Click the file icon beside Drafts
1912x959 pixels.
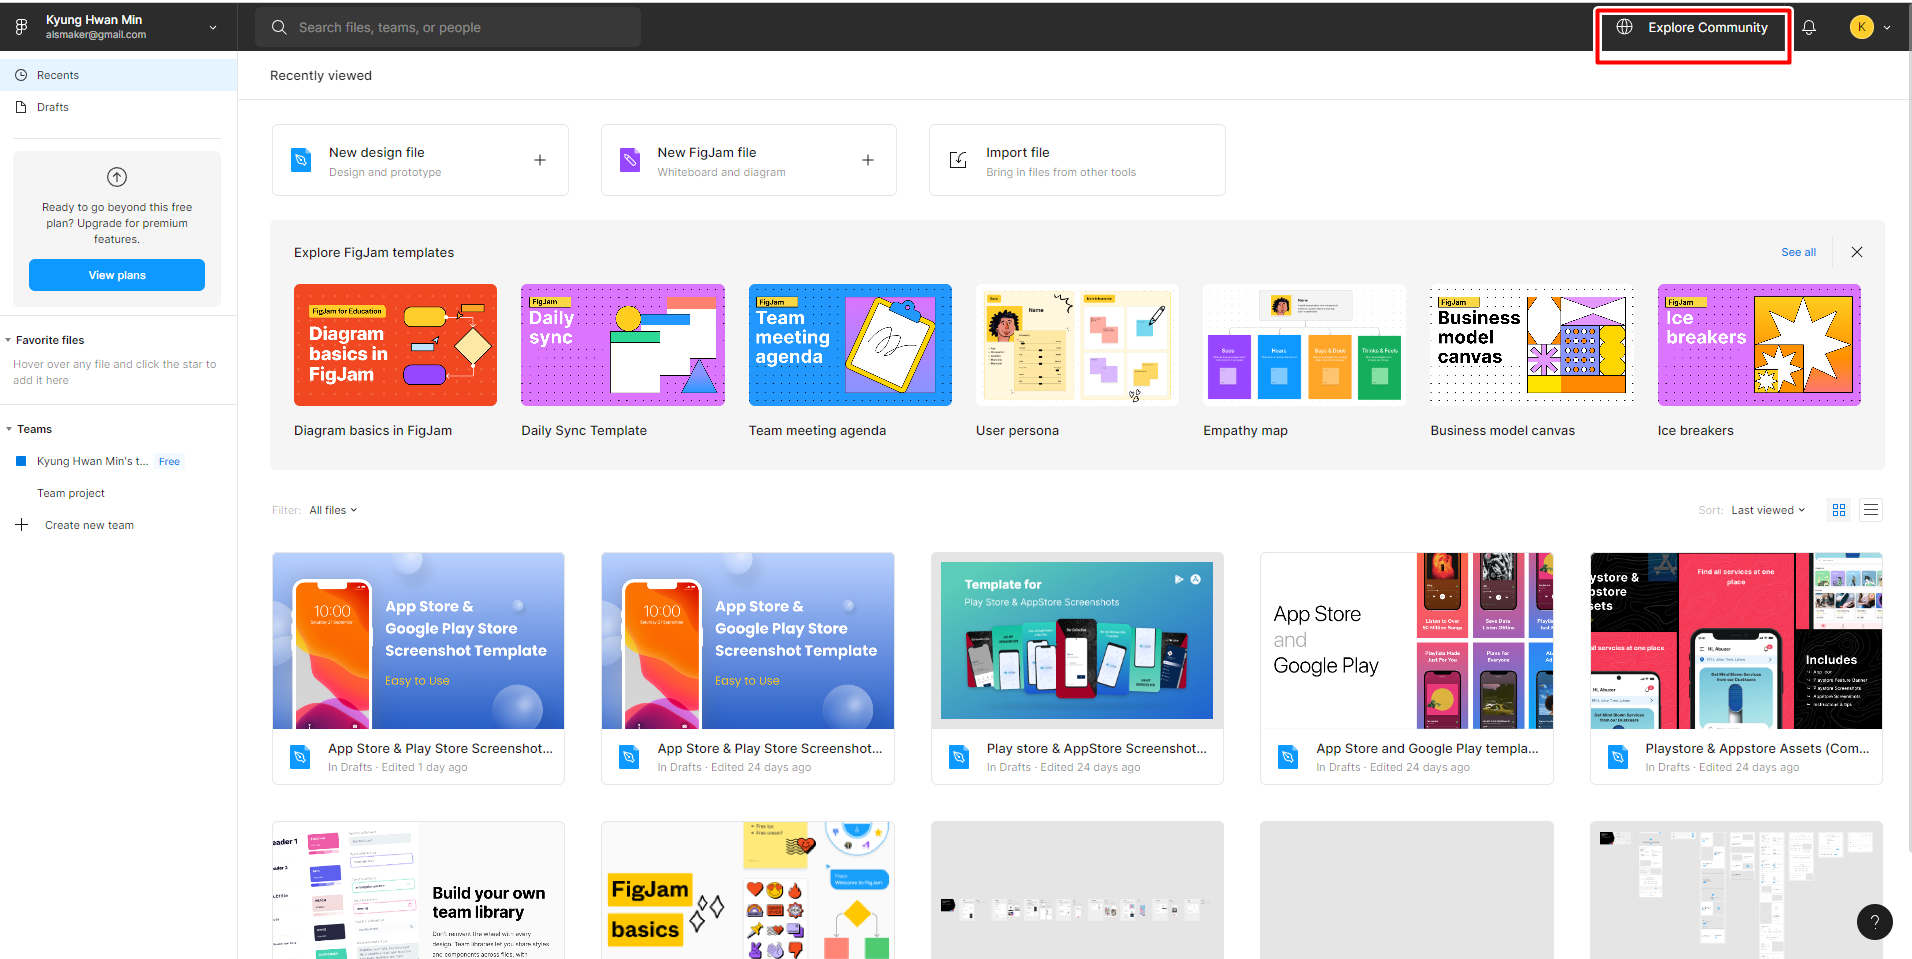tap(21, 107)
